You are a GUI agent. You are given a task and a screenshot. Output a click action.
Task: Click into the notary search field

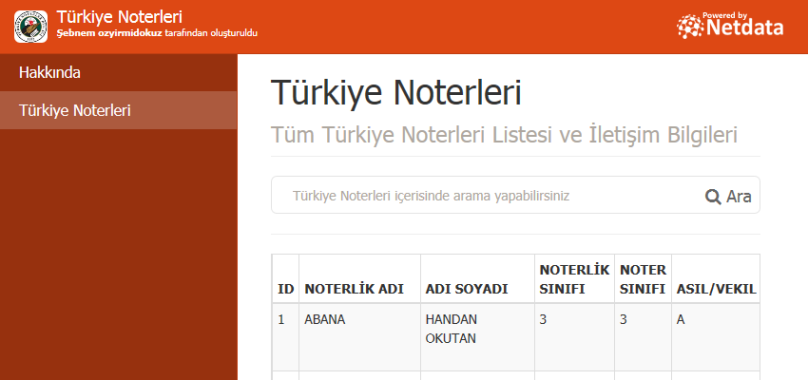487,196
